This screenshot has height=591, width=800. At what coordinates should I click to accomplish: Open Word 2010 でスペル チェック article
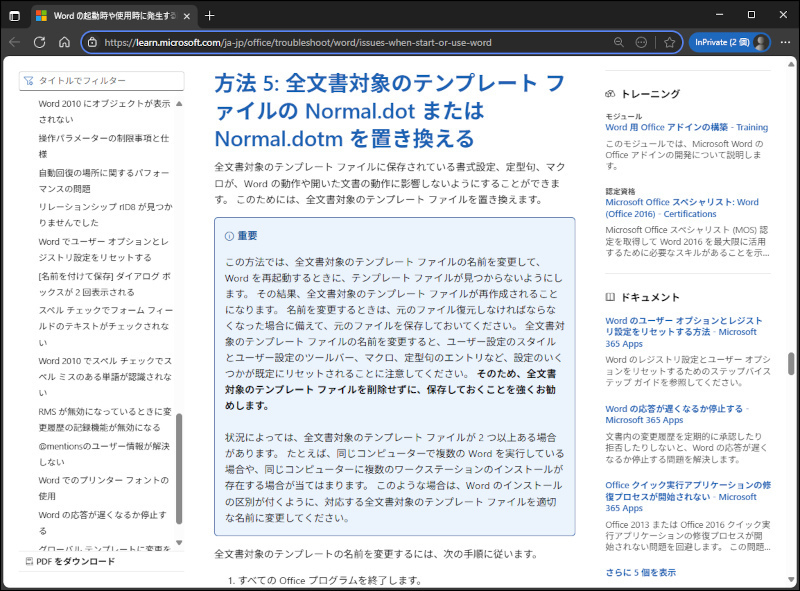(x=104, y=377)
